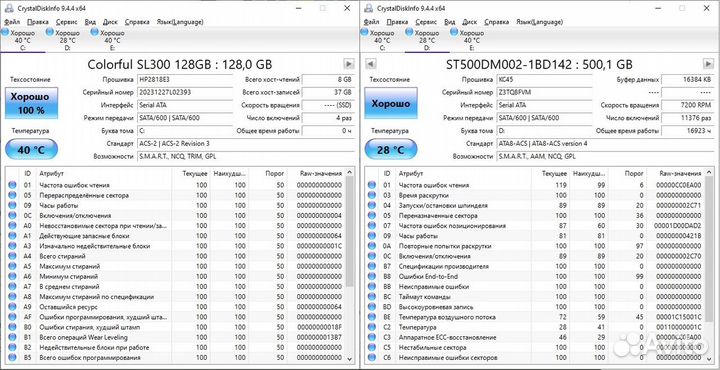This screenshot has height=370, width=720.
Task: Go to previous disk in ST500DM002 window
Action: 371,64
